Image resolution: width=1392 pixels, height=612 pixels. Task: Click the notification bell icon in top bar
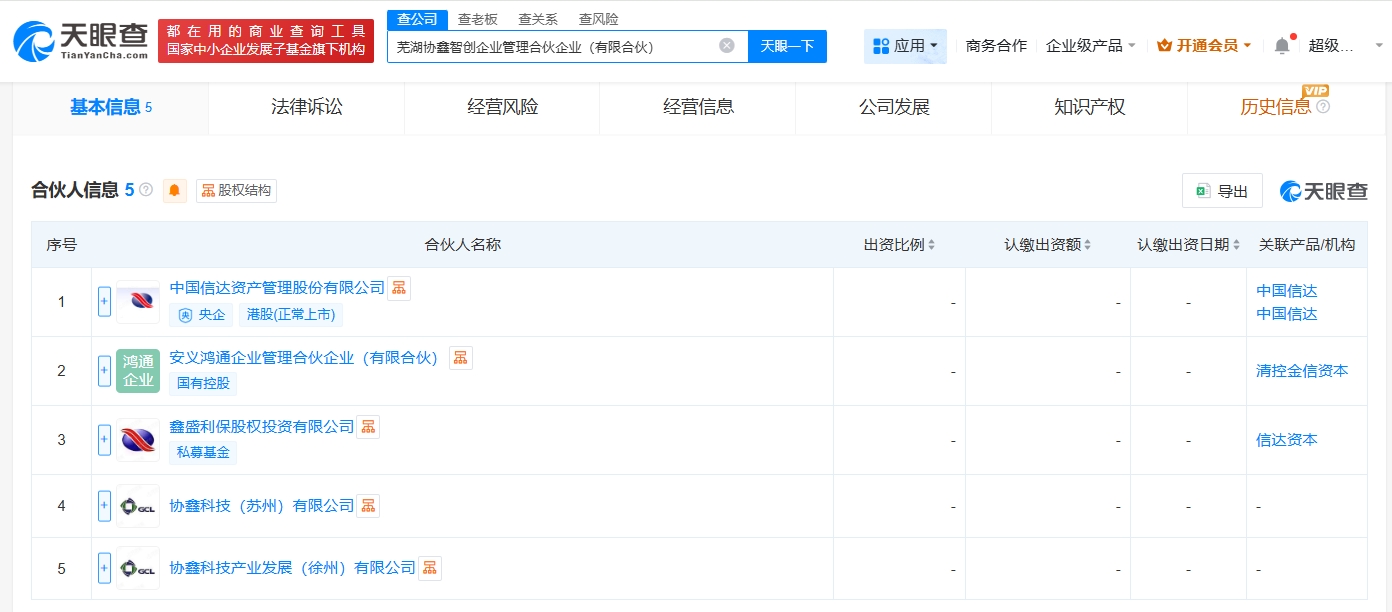coord(1281,44)
